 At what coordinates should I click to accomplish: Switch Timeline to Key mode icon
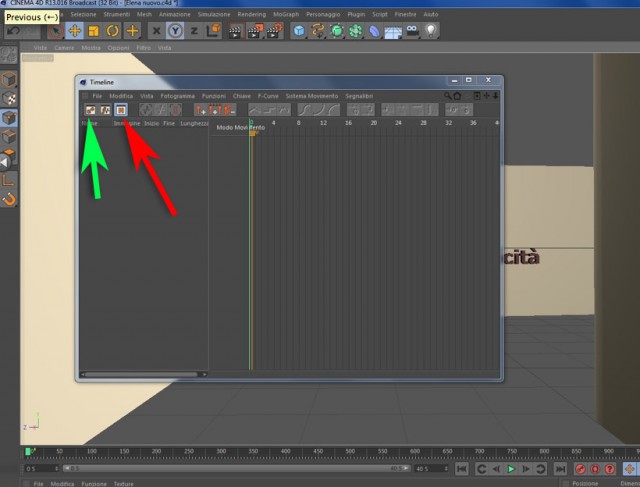pyautogui.click(x=90, y=109)
